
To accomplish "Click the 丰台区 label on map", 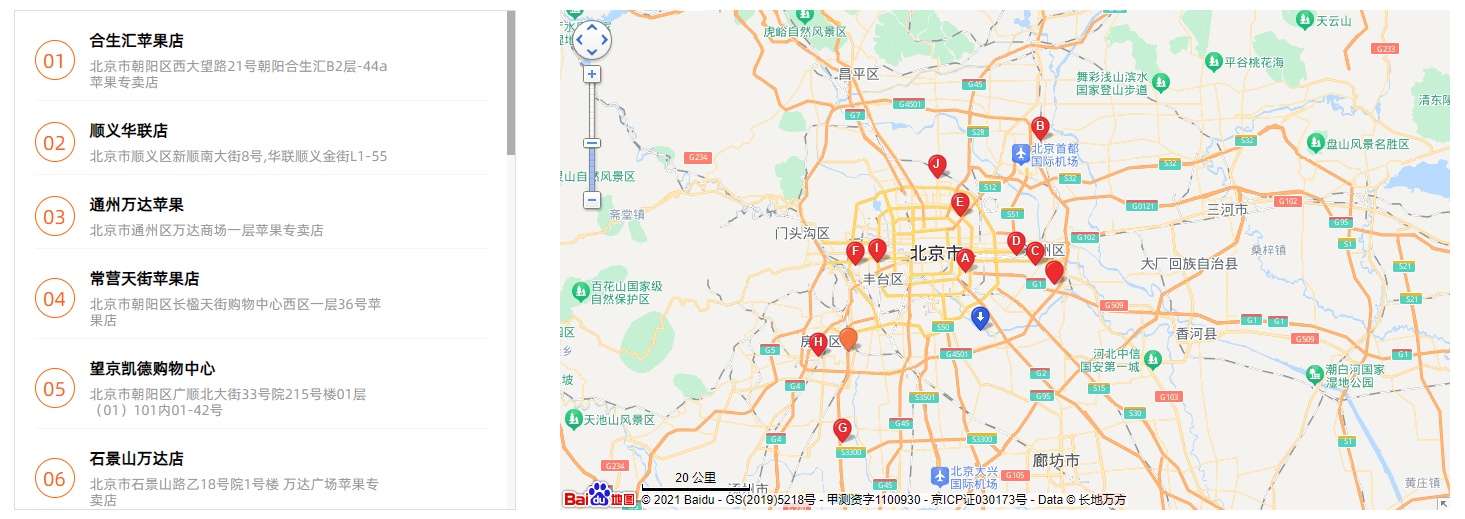I will coord(883,279).
